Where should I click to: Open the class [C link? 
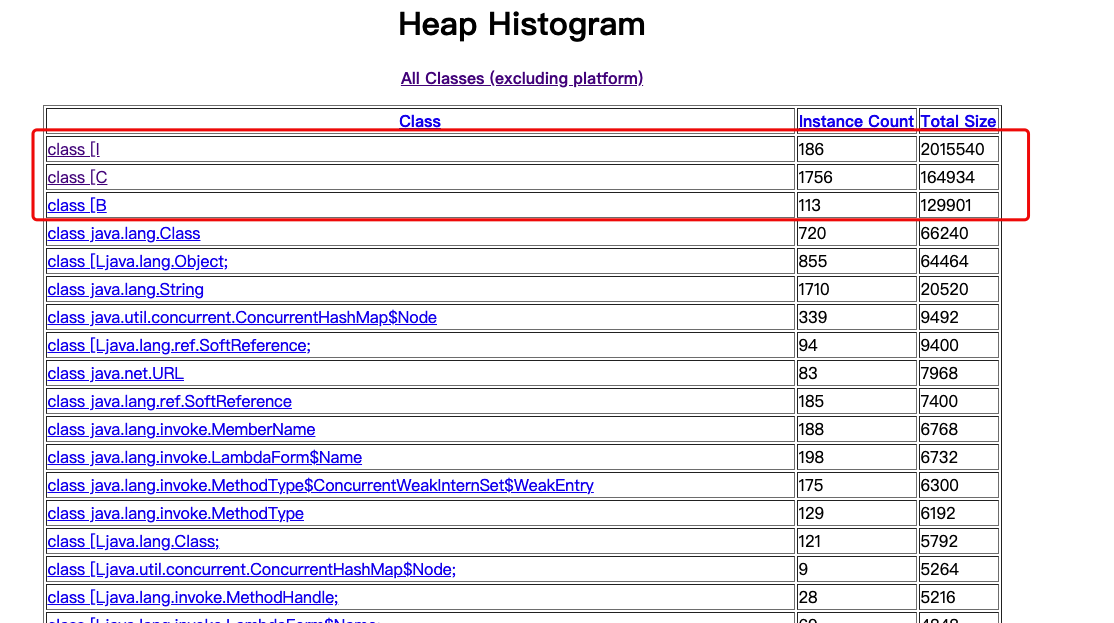77,177
